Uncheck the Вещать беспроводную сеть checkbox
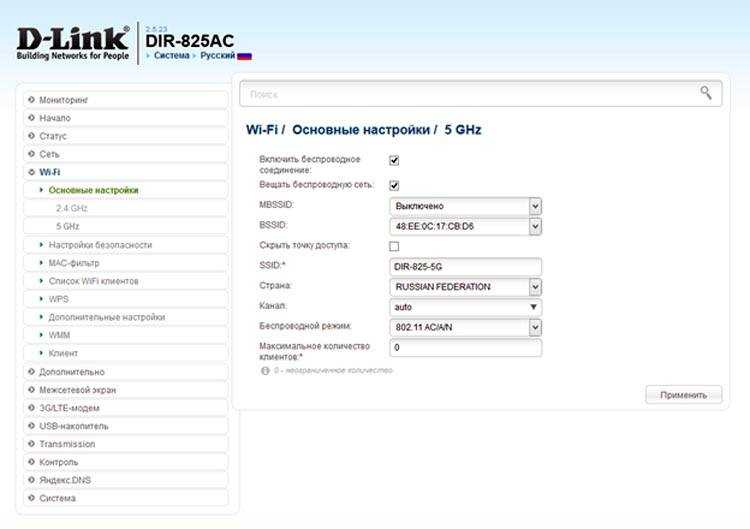Screen dimensions: 750x529 coord(394,185)
